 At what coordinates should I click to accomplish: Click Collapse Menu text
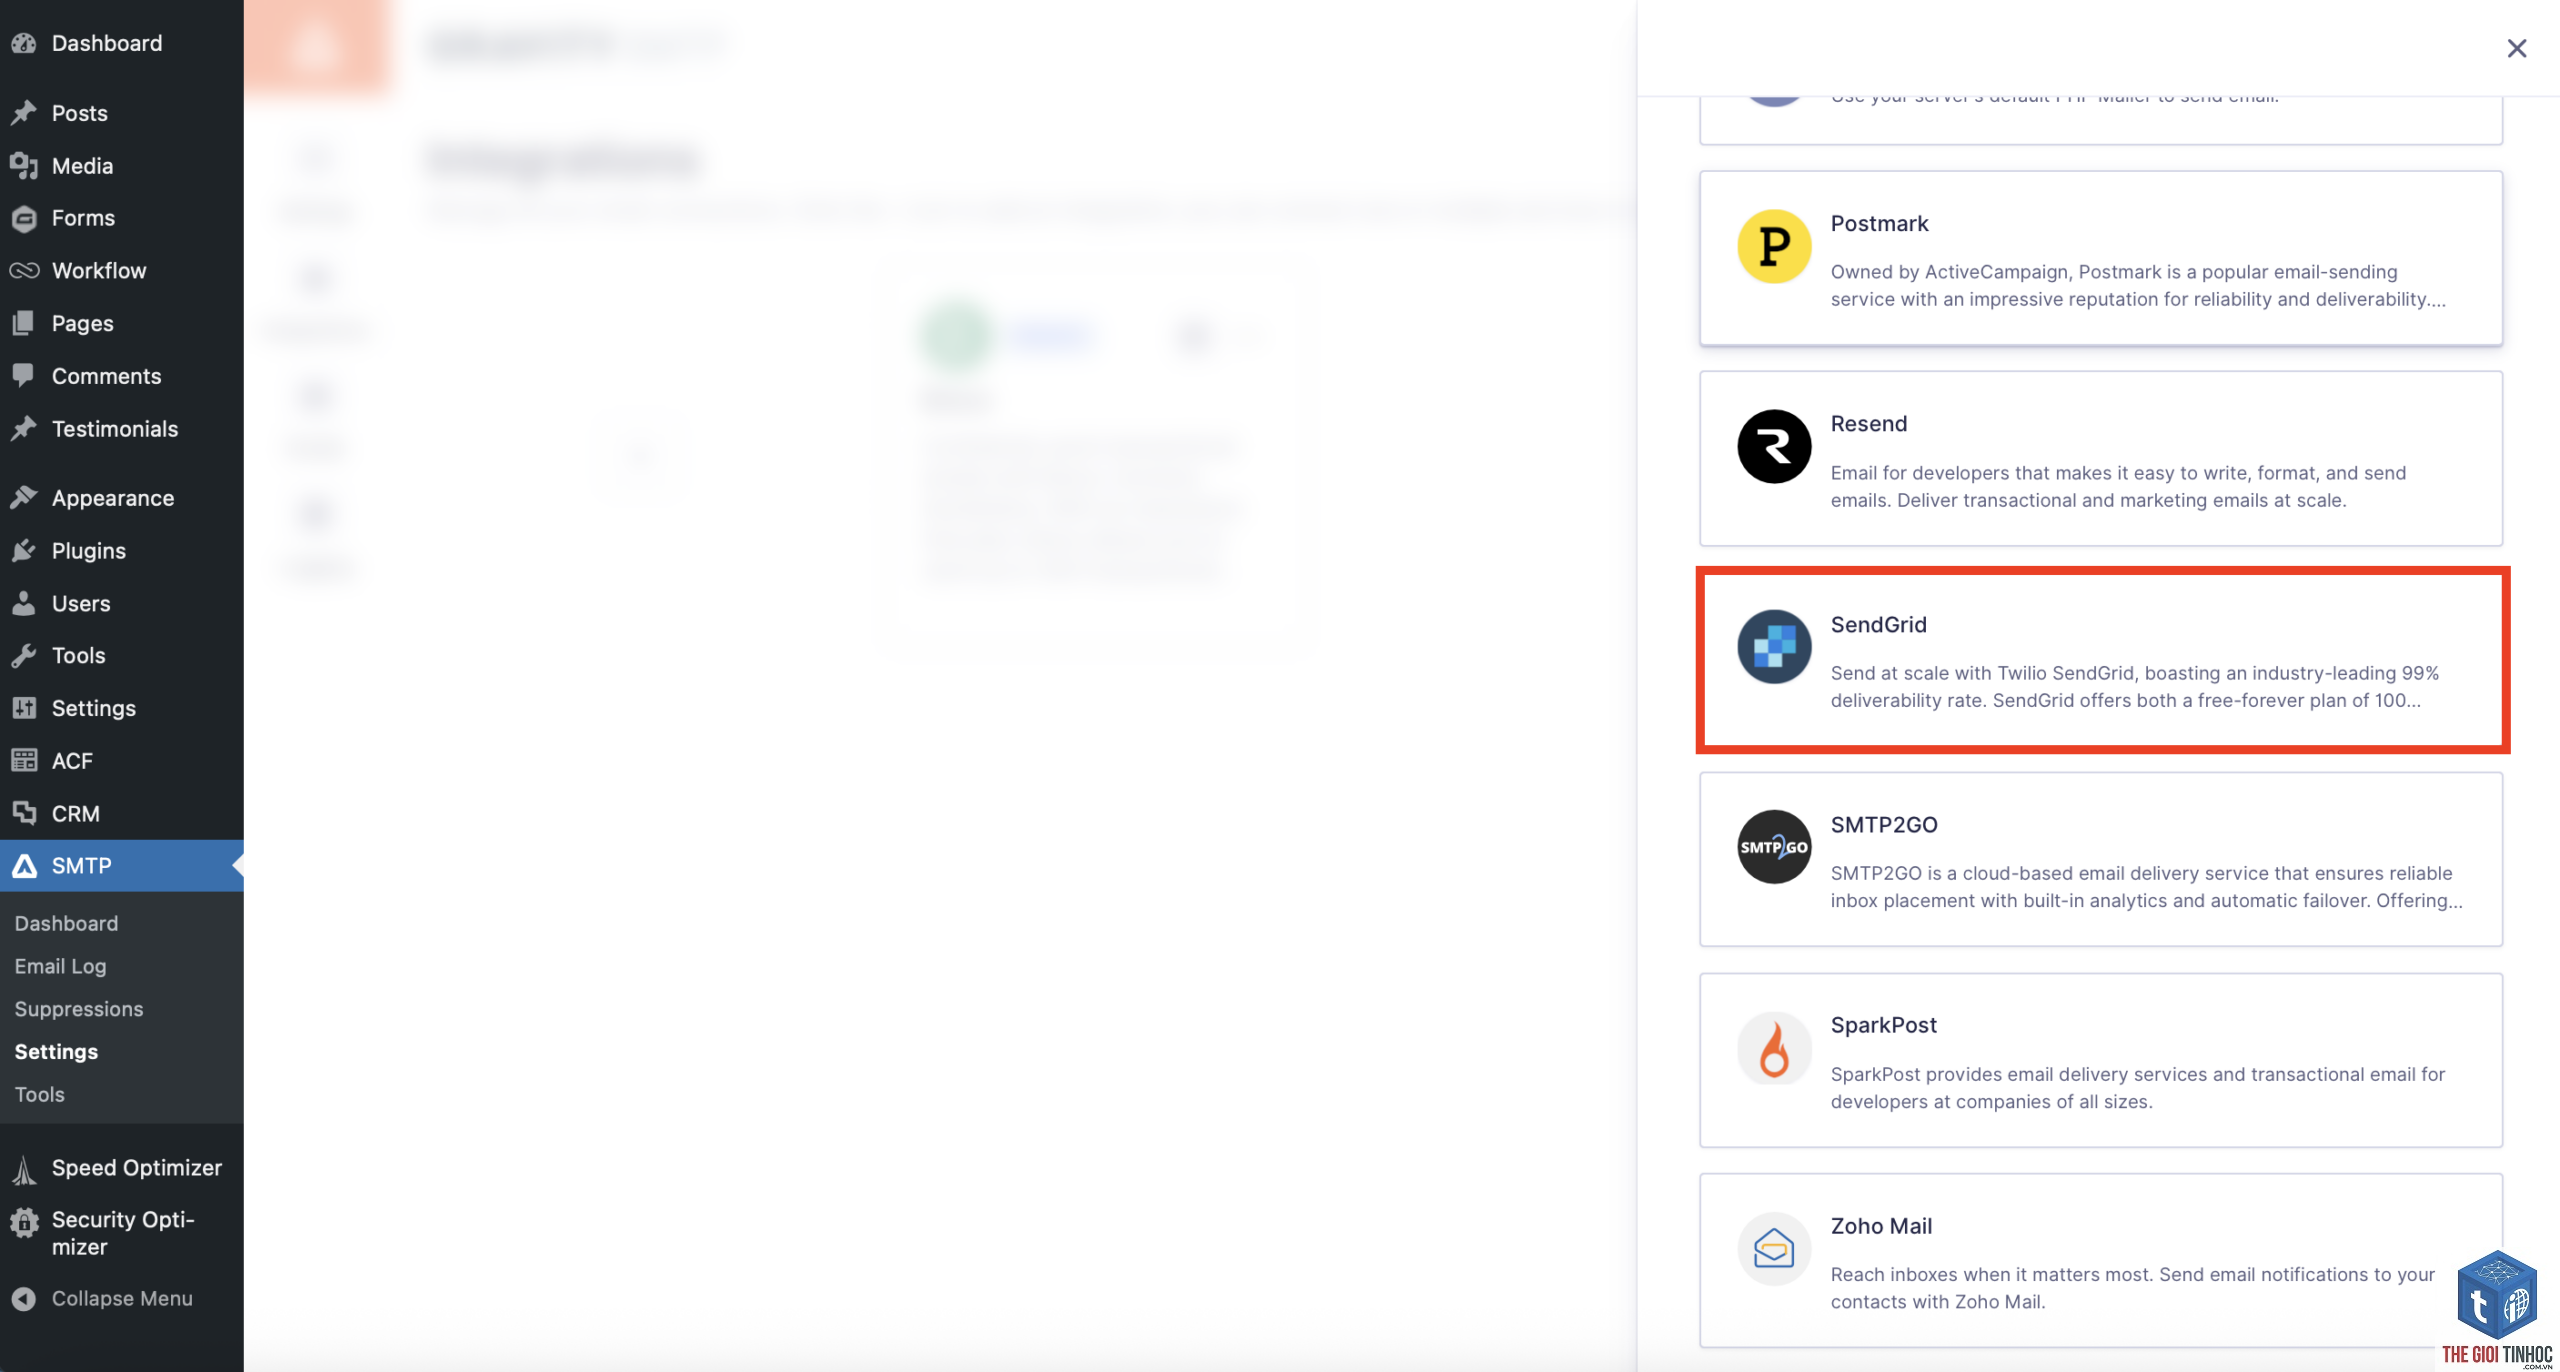coord(122,1298)
